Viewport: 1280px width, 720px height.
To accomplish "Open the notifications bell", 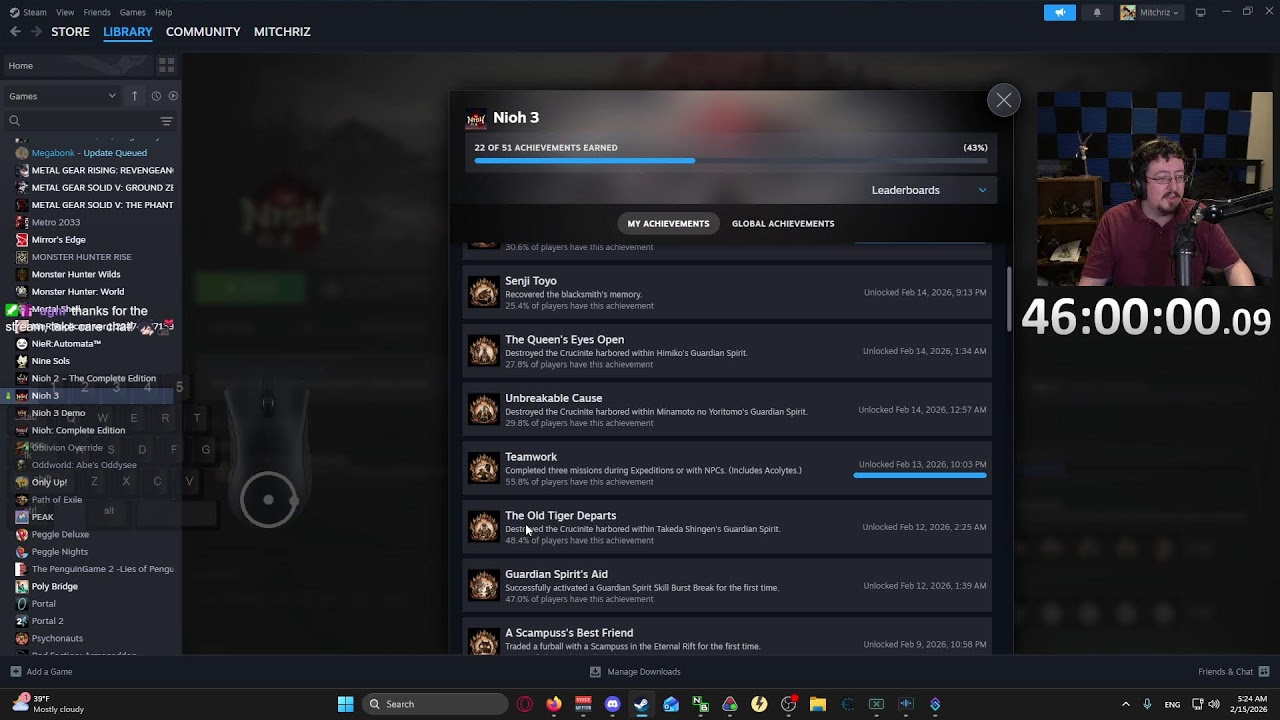I will 1097,12.
